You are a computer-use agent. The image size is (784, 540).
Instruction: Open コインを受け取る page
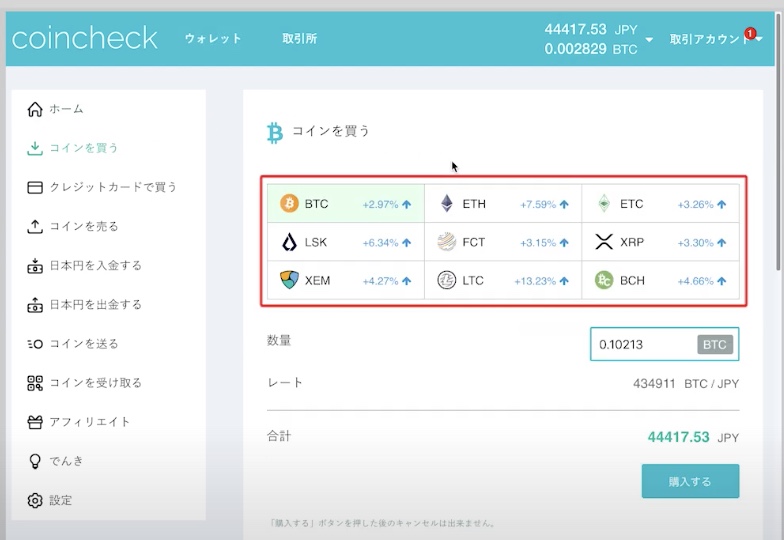(96, 383)
